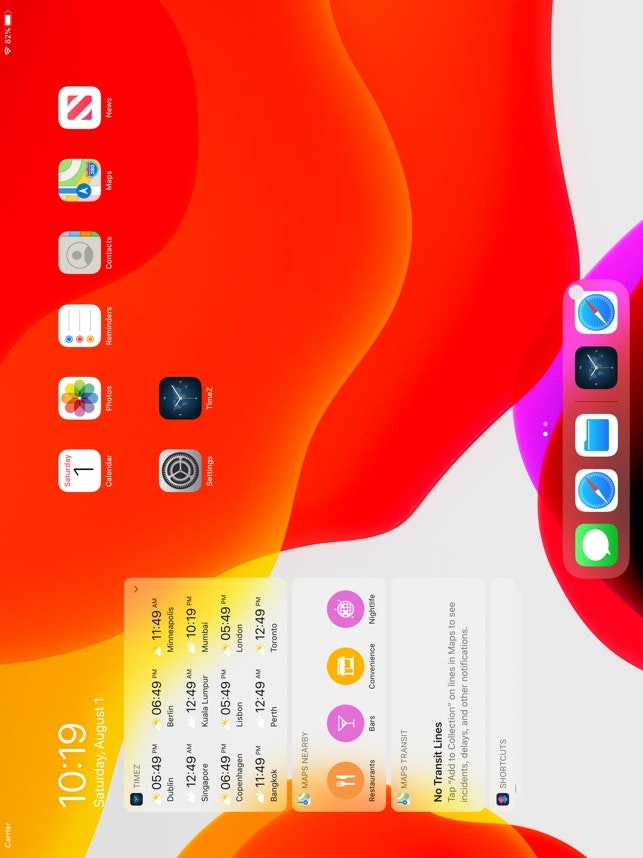Tap the Mumbai 10:19 PM entry

click(197, 627)
